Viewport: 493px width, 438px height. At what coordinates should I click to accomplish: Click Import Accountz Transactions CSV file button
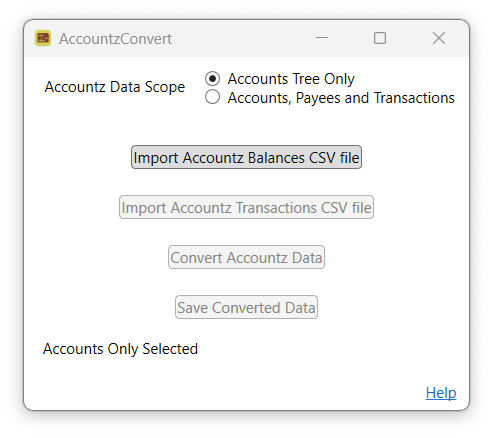pyautogui.click(x=246, y=207)
